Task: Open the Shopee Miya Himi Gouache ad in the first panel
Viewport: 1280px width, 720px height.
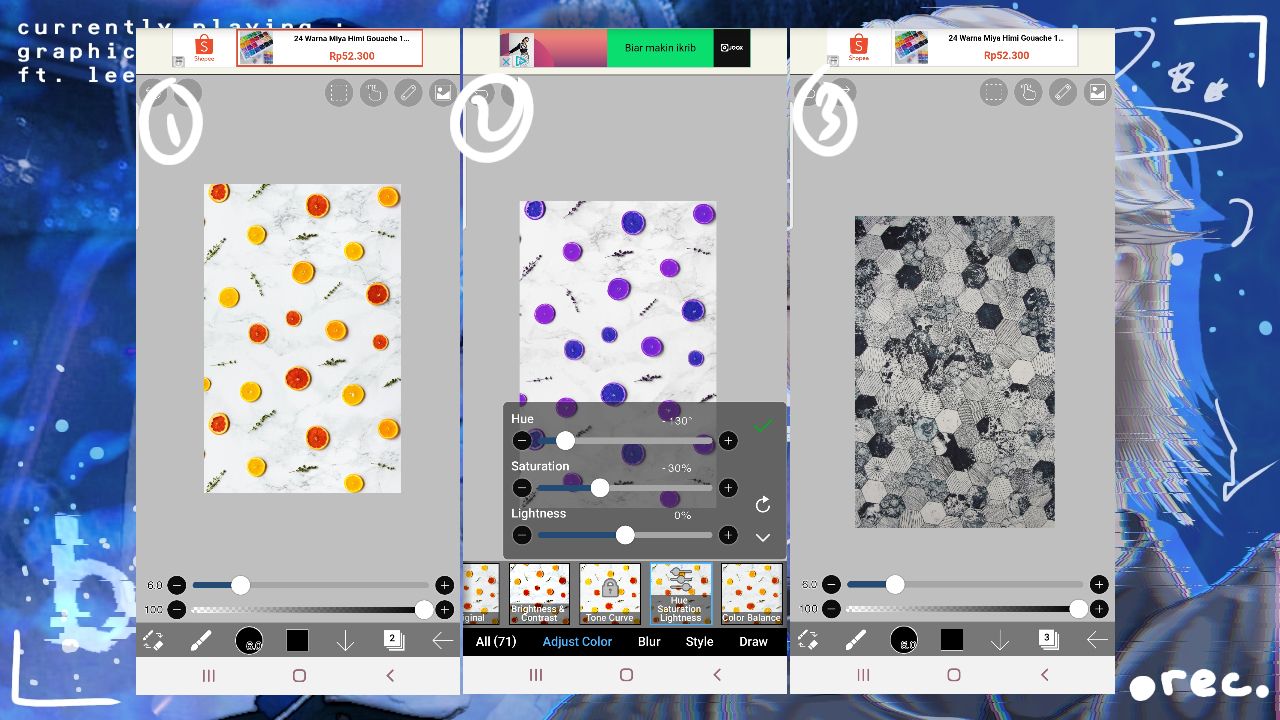Action: coord(329,47)
